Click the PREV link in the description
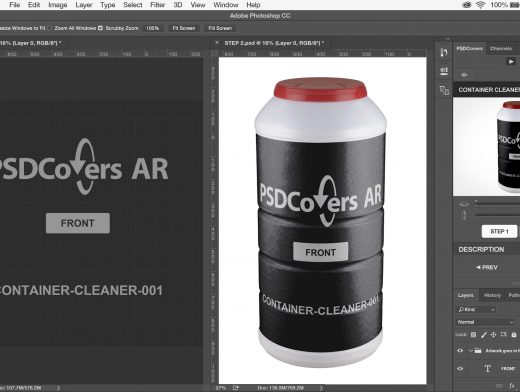 pos(487,267)
